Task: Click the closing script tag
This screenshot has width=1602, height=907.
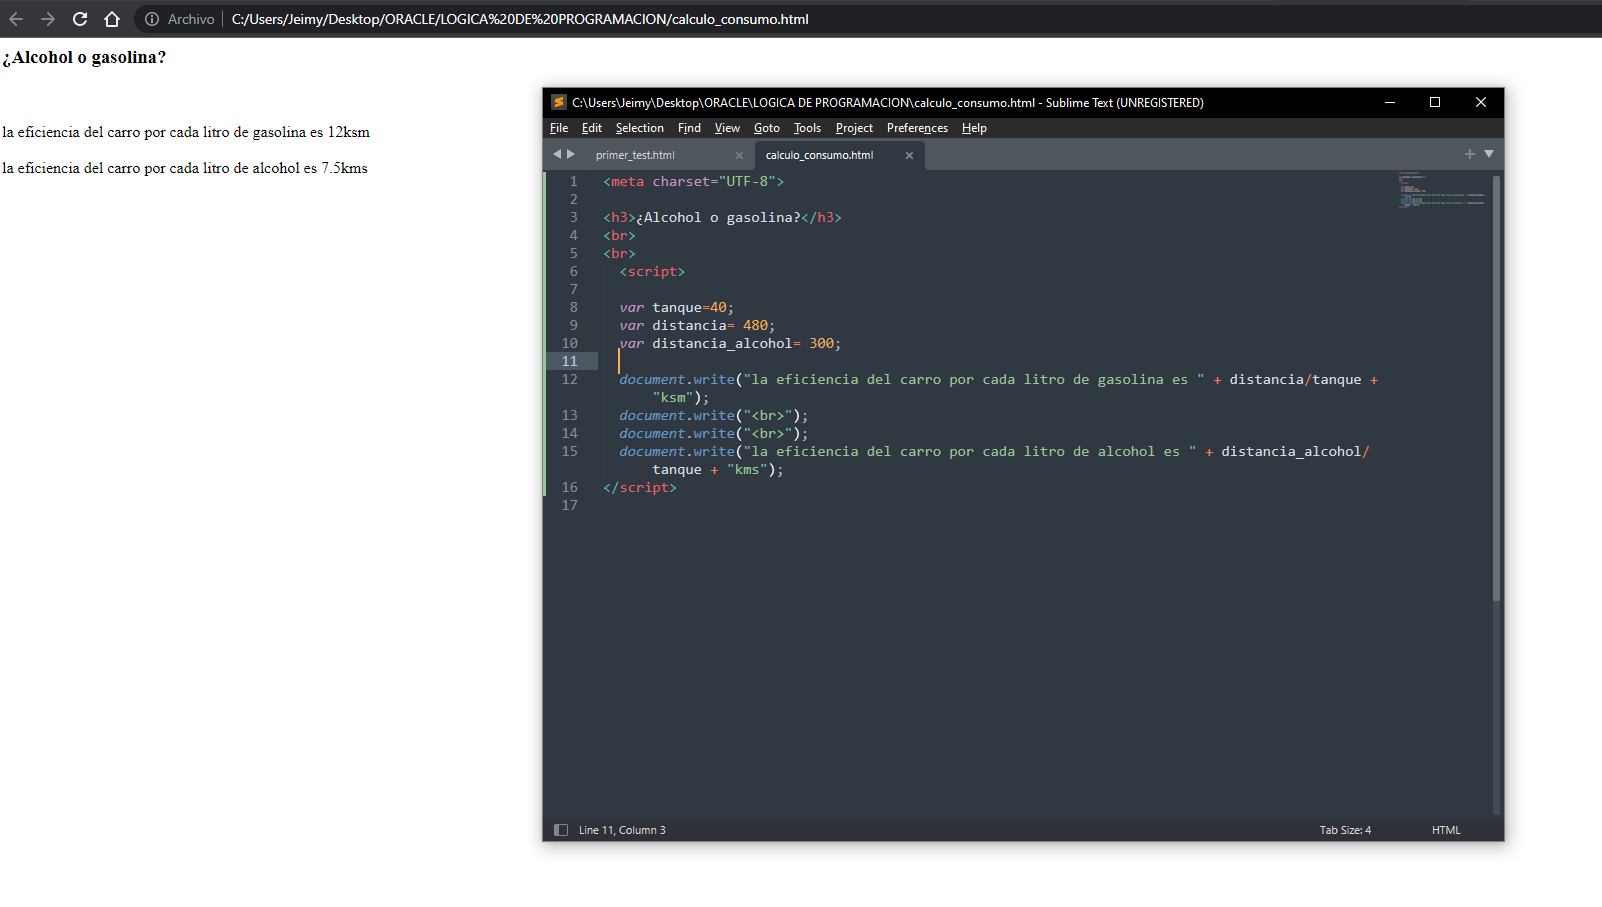Action: pos(640,487)
